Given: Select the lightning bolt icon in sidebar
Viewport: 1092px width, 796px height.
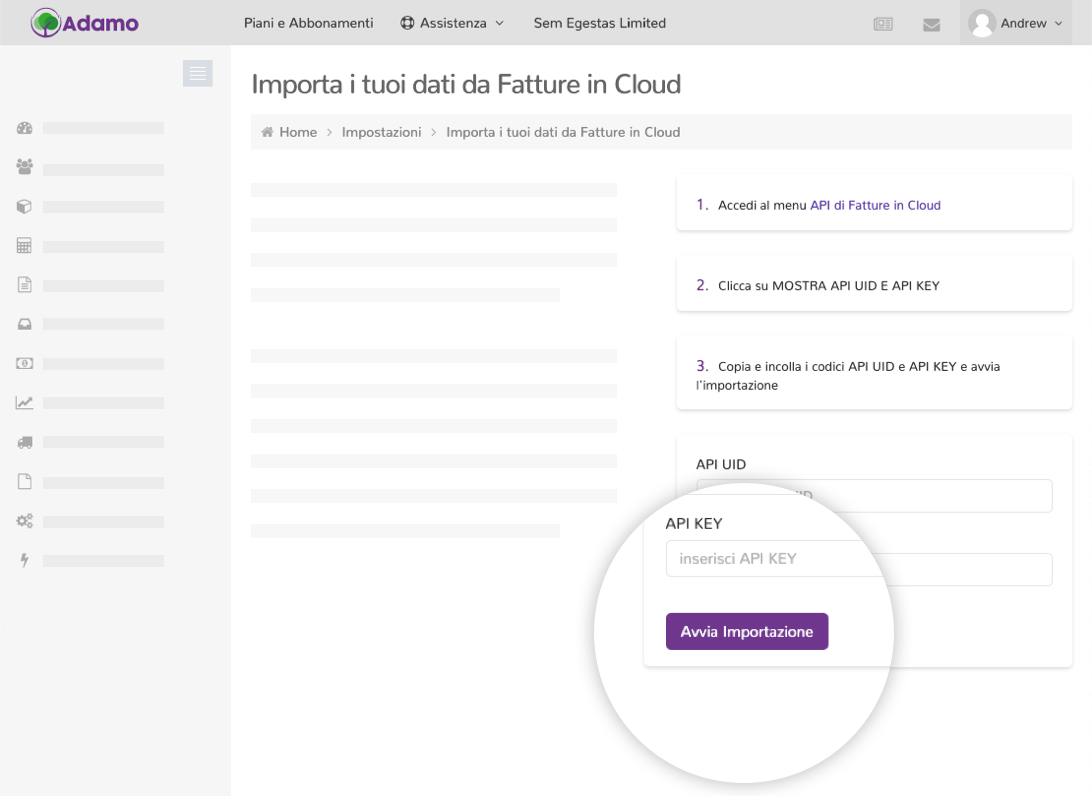Looking at the screenshot, I should pos(24,561).
